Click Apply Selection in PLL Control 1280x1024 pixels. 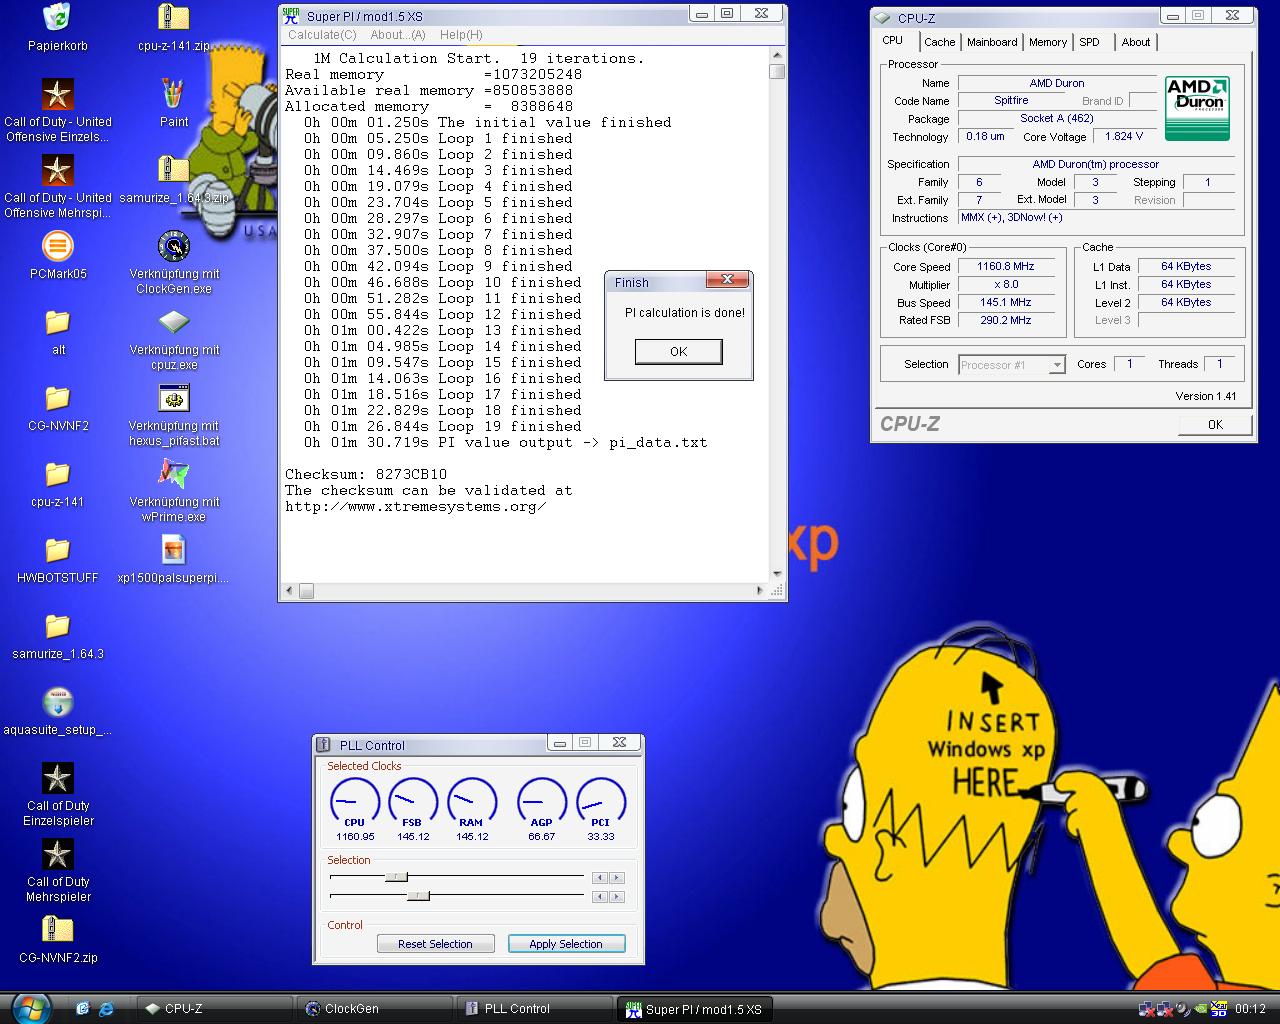566,944
